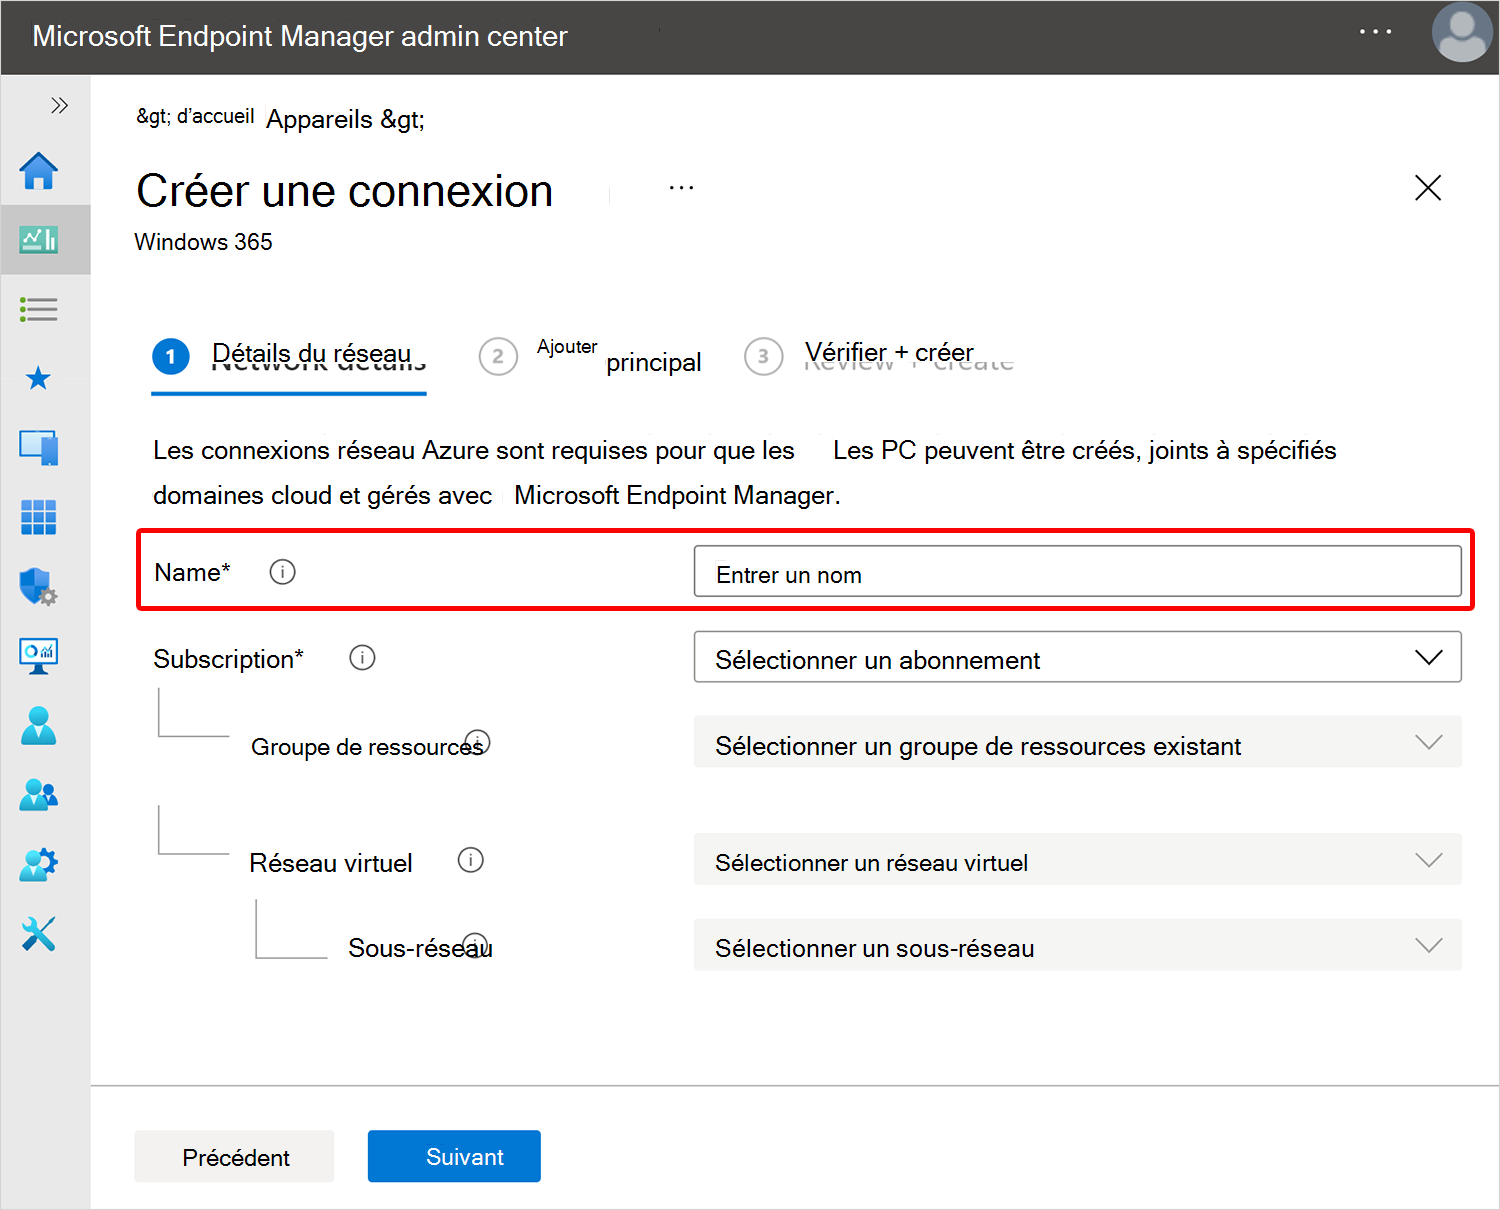
Task: Open the Reports monitor icon
Action: coord(39,656)
